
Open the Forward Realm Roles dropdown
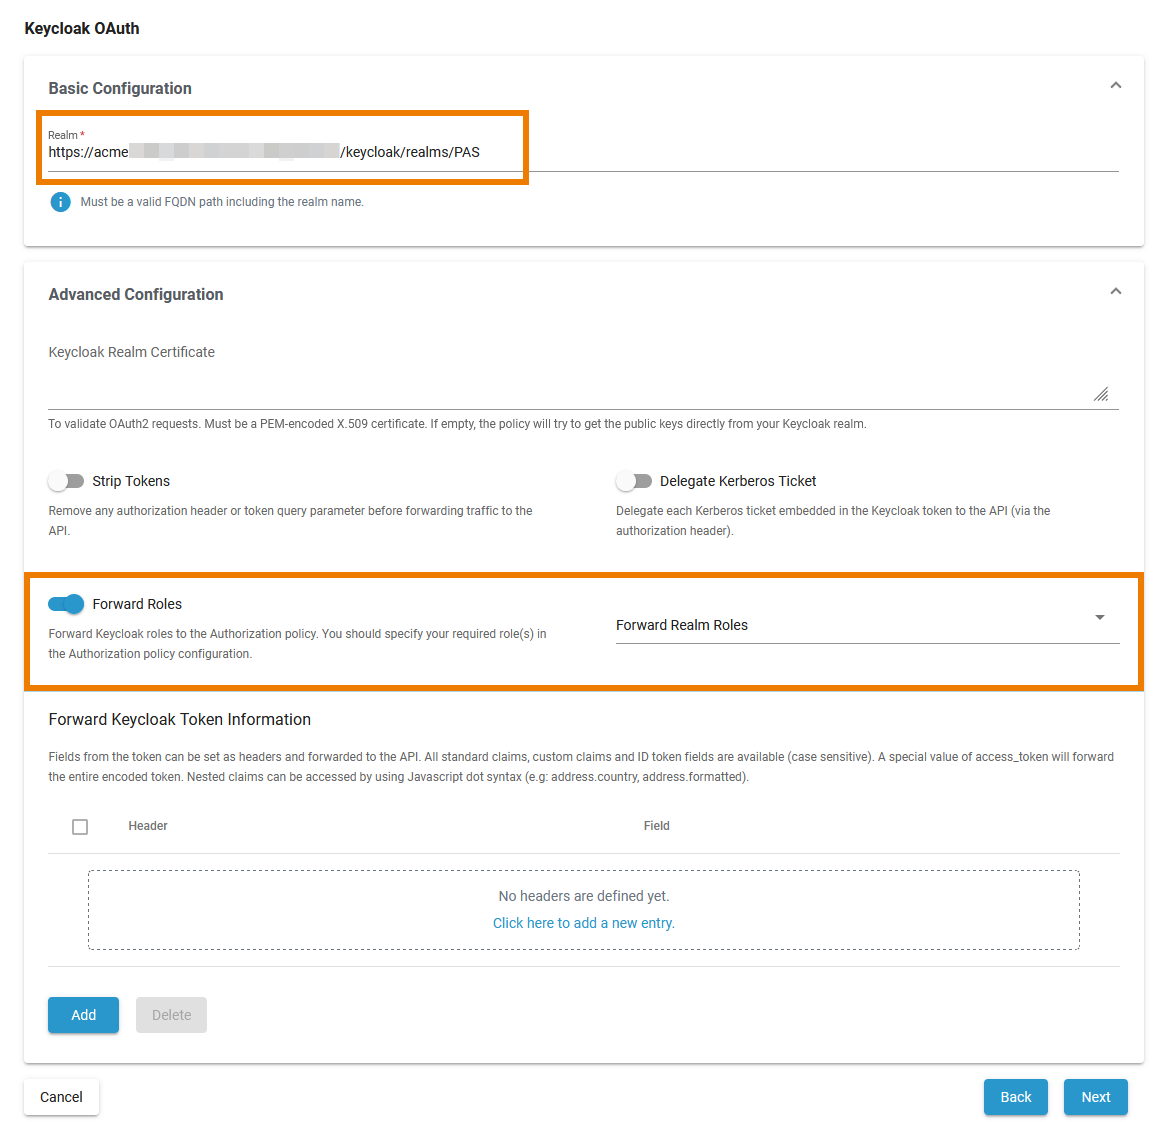1099,618
